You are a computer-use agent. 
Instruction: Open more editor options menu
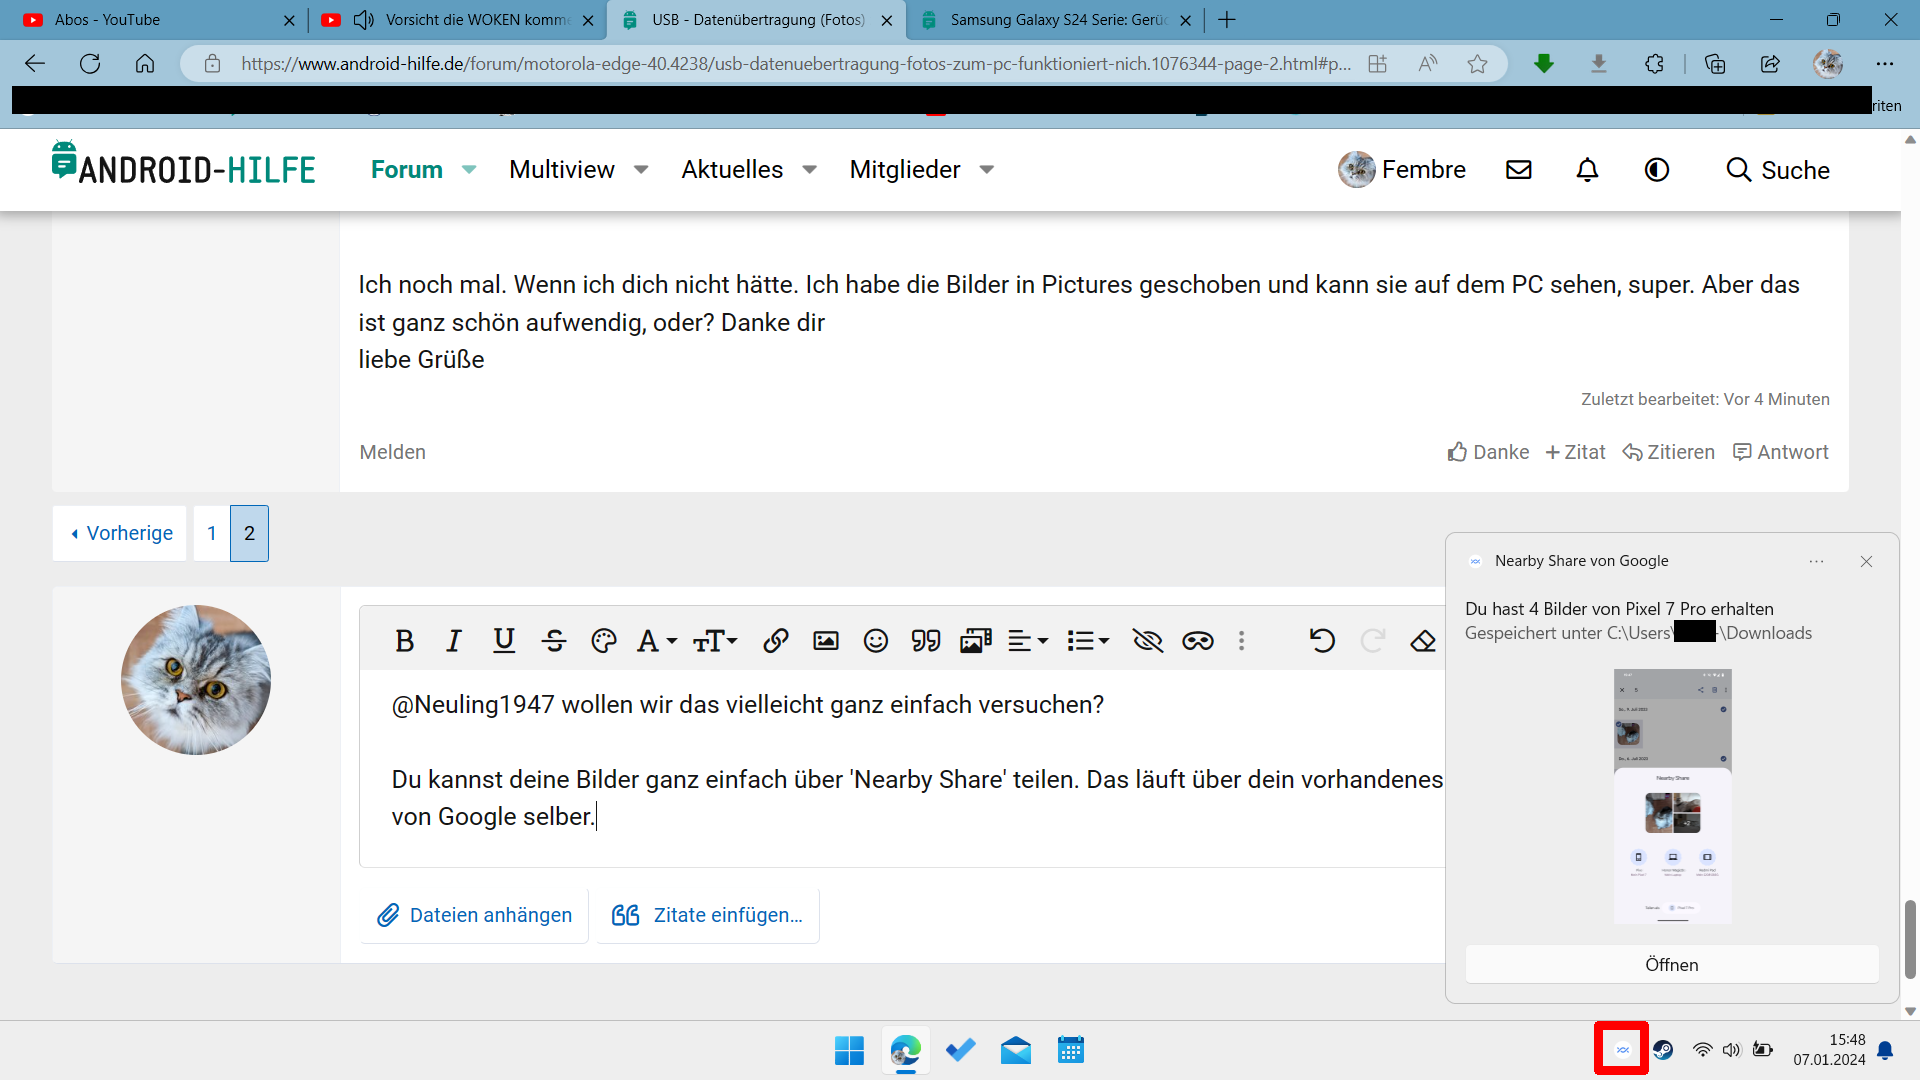[x=1242, y=641]
